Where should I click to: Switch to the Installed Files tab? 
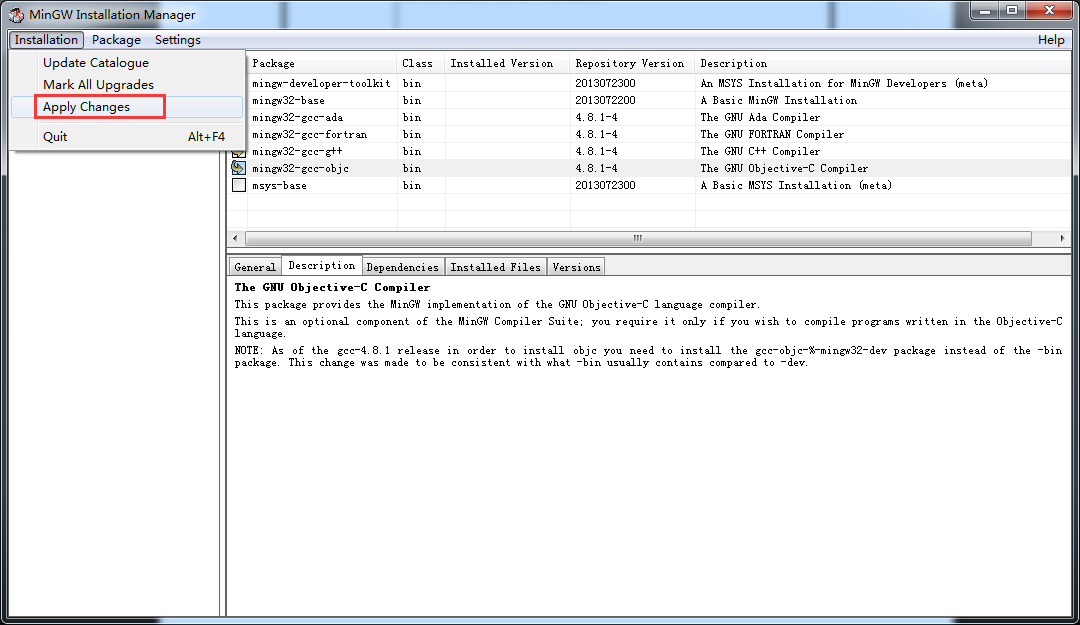click(x=496, y=267)
